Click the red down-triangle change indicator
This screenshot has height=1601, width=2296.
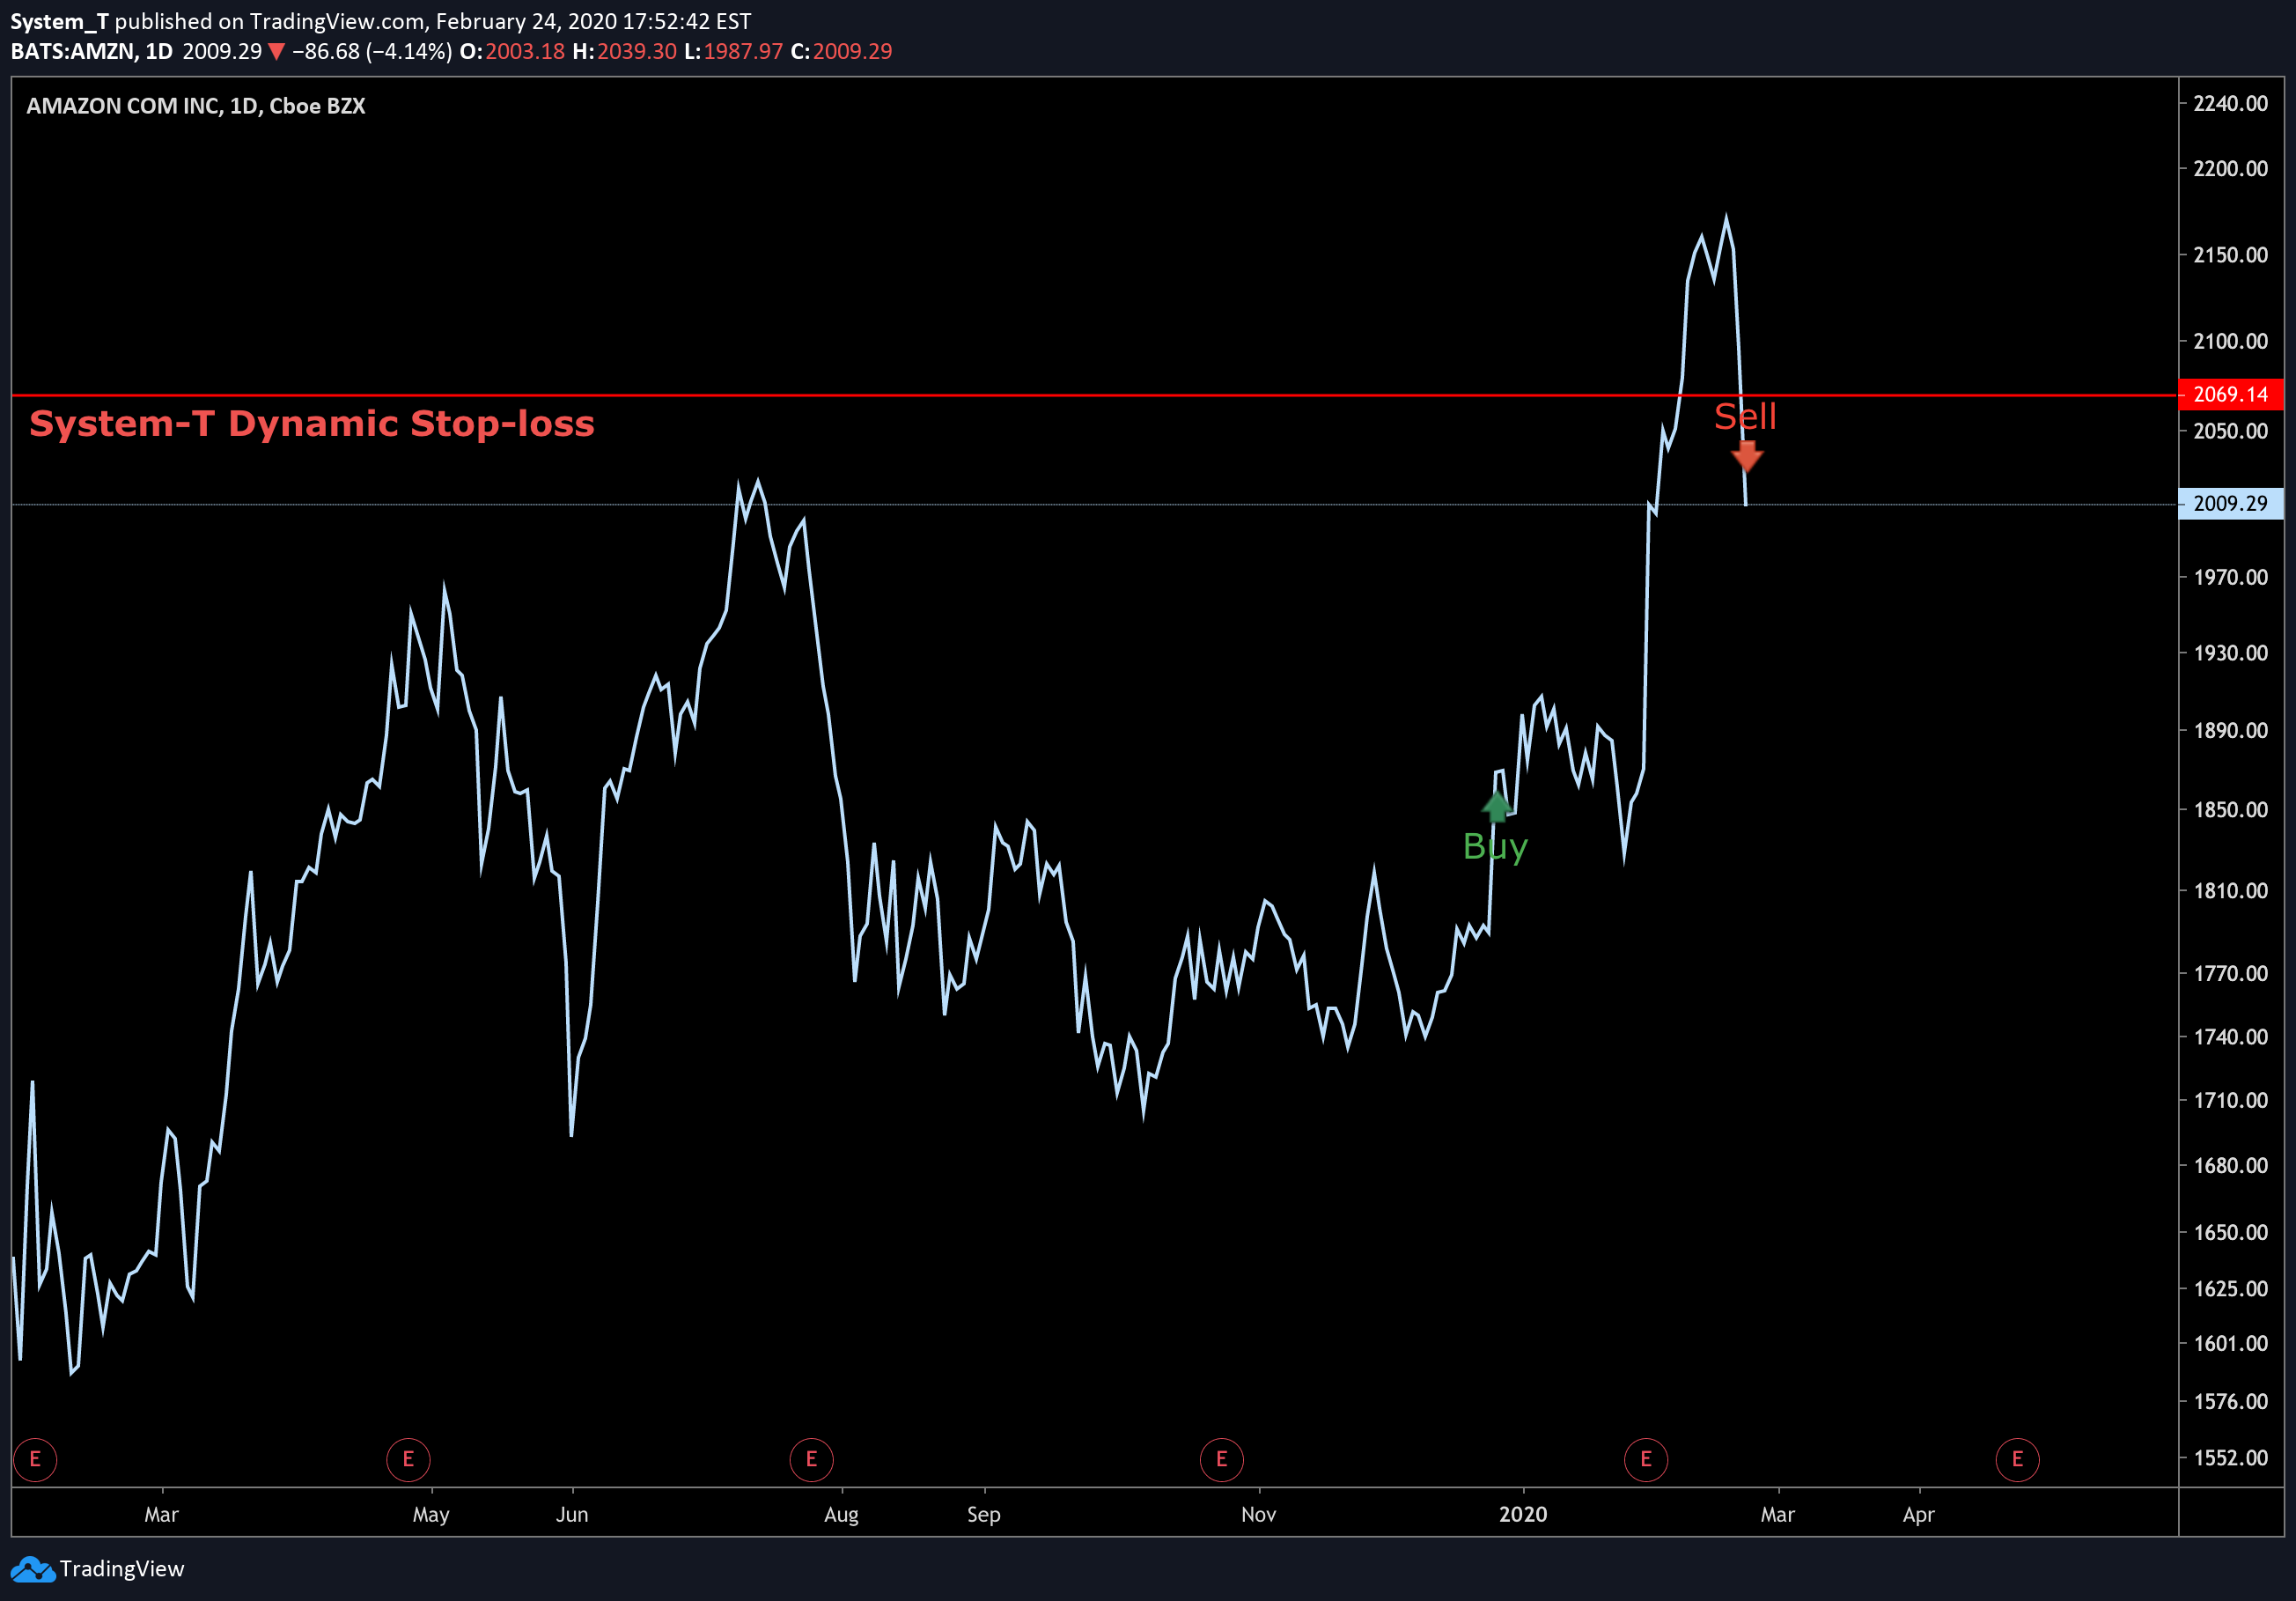[x=277, y=52]
